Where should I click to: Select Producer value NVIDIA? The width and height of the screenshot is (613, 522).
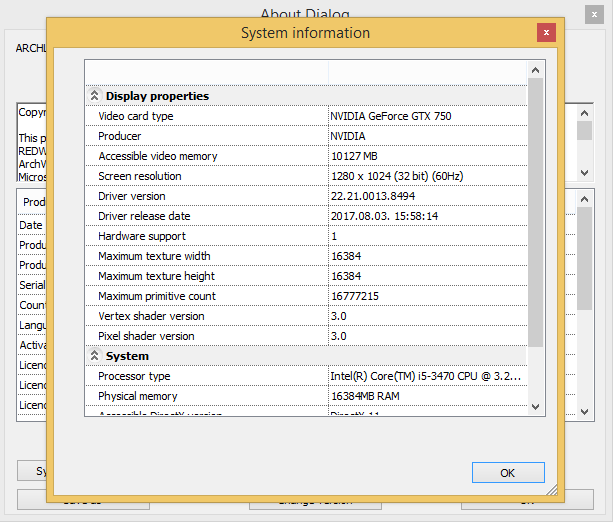[348, 136]
